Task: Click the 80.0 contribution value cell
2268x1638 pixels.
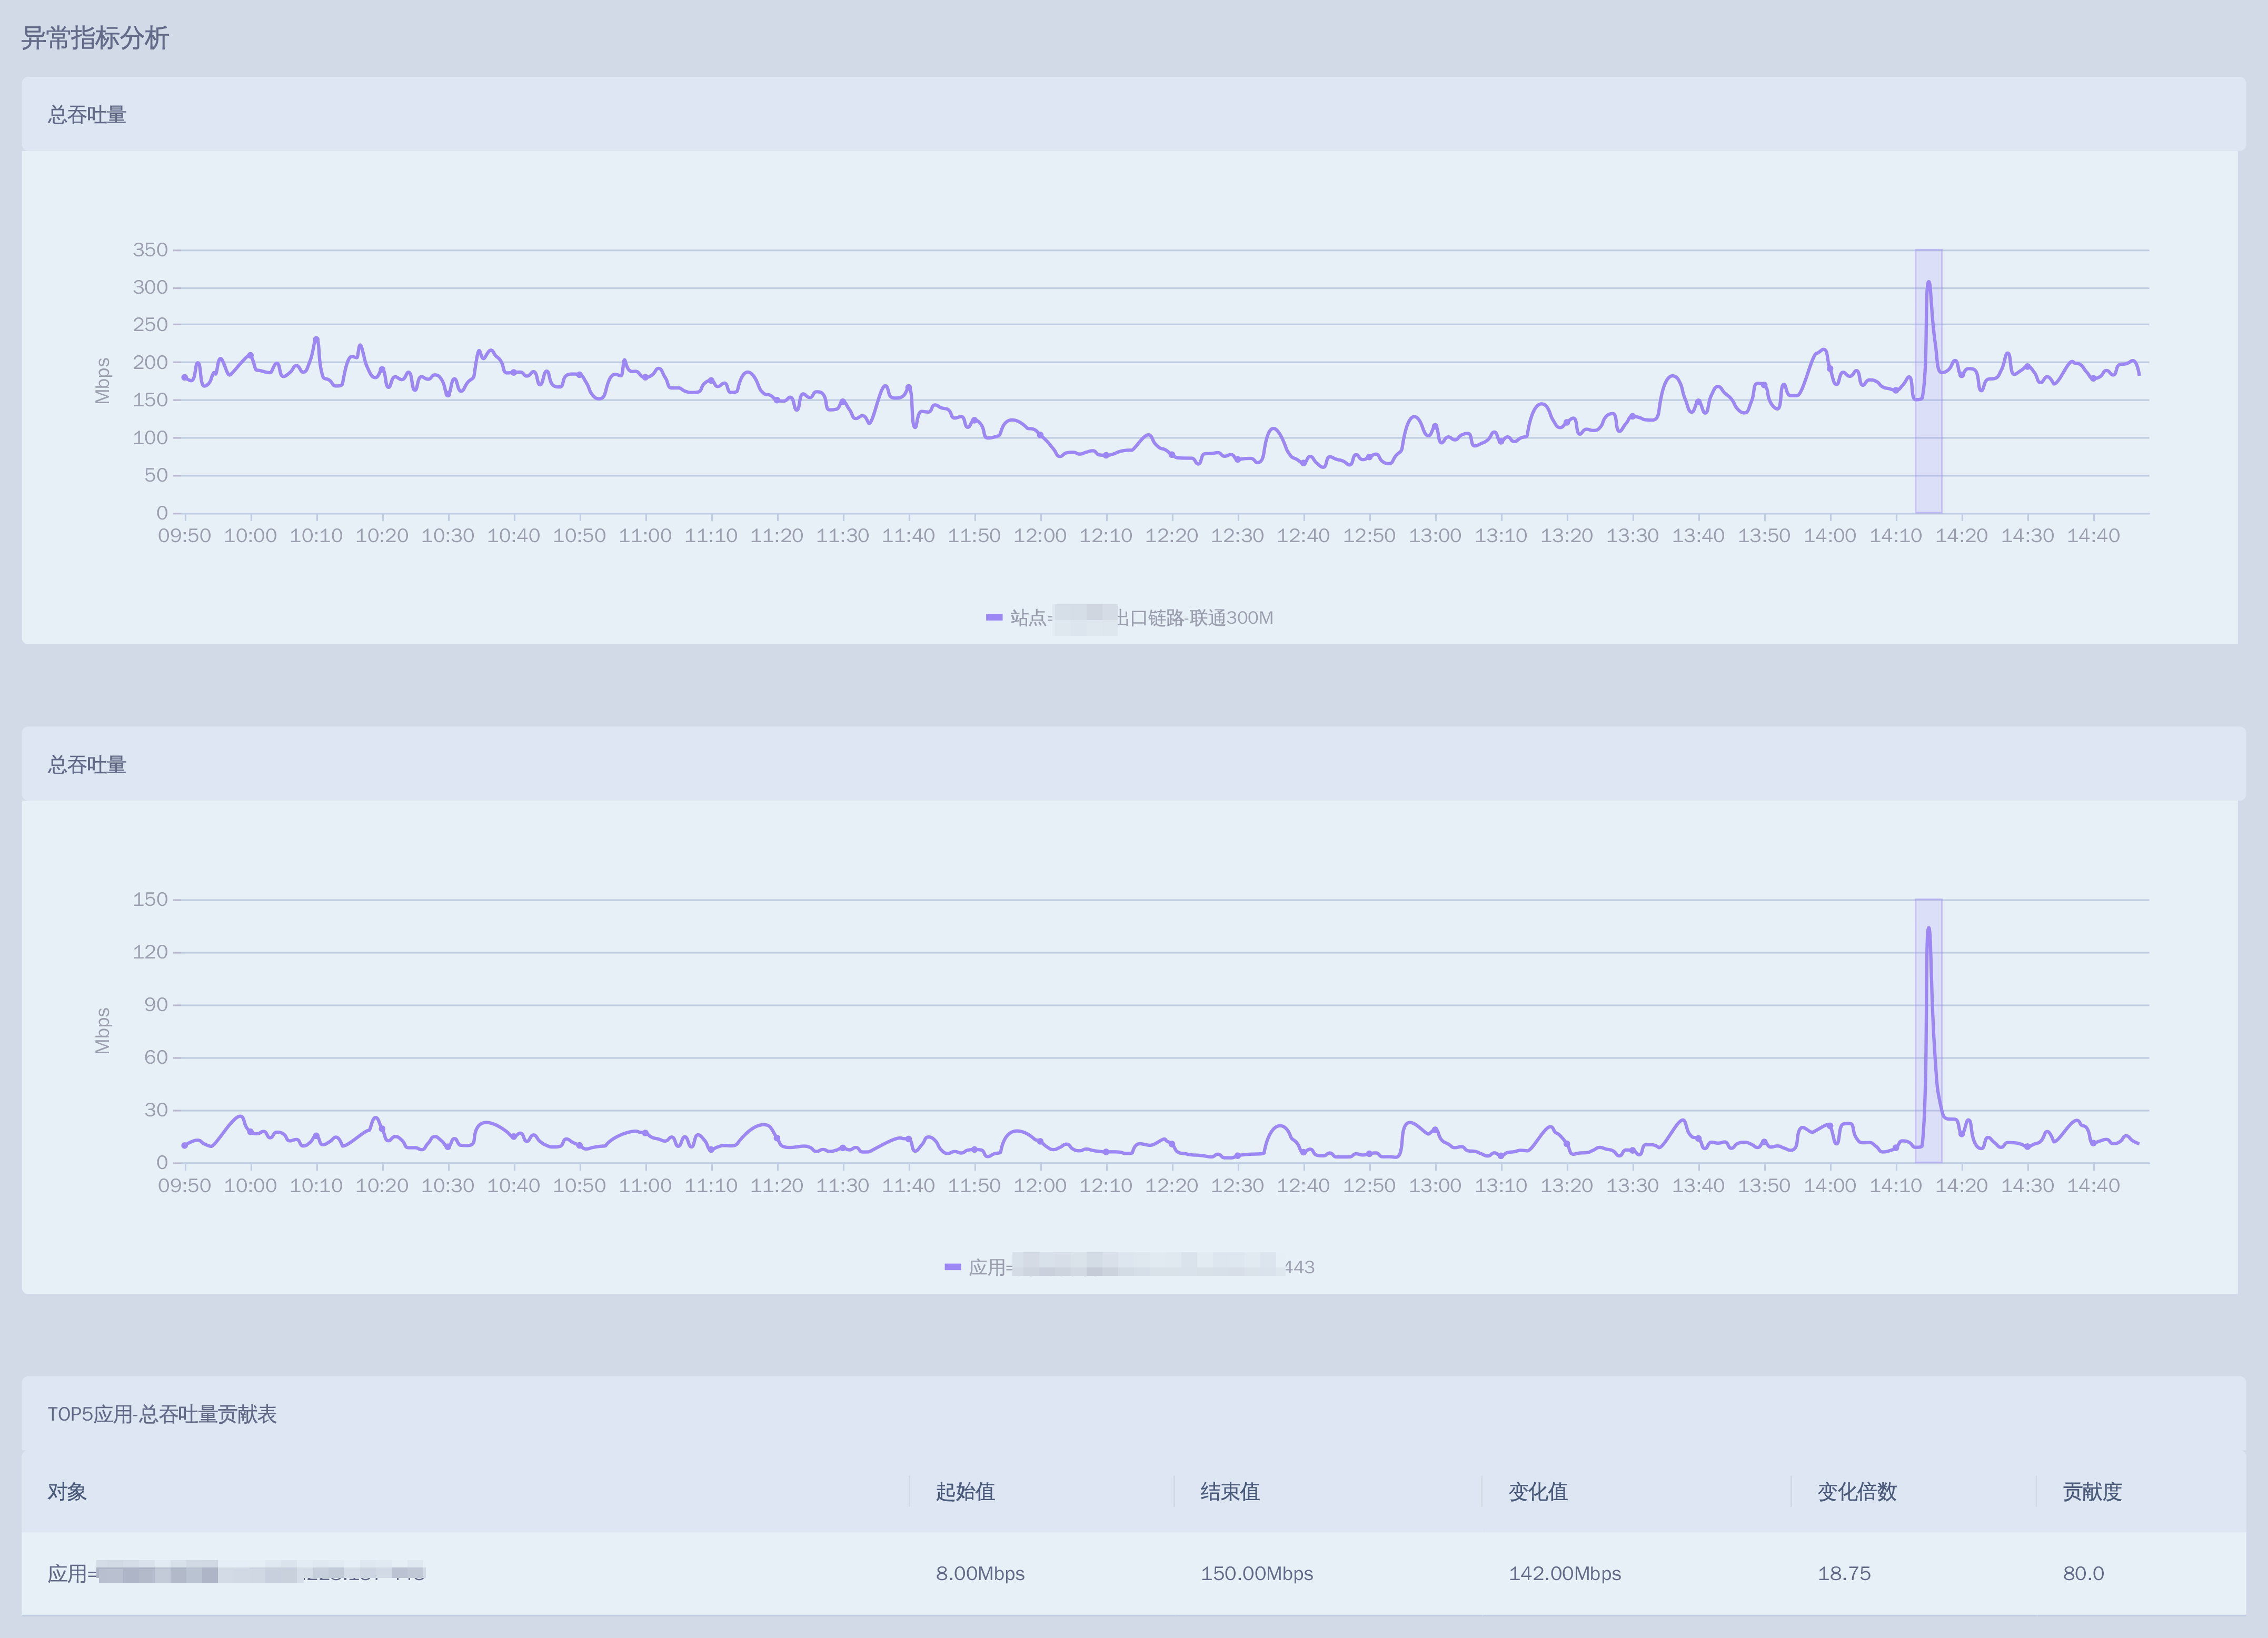Action: click(x=2083, y=1573)
